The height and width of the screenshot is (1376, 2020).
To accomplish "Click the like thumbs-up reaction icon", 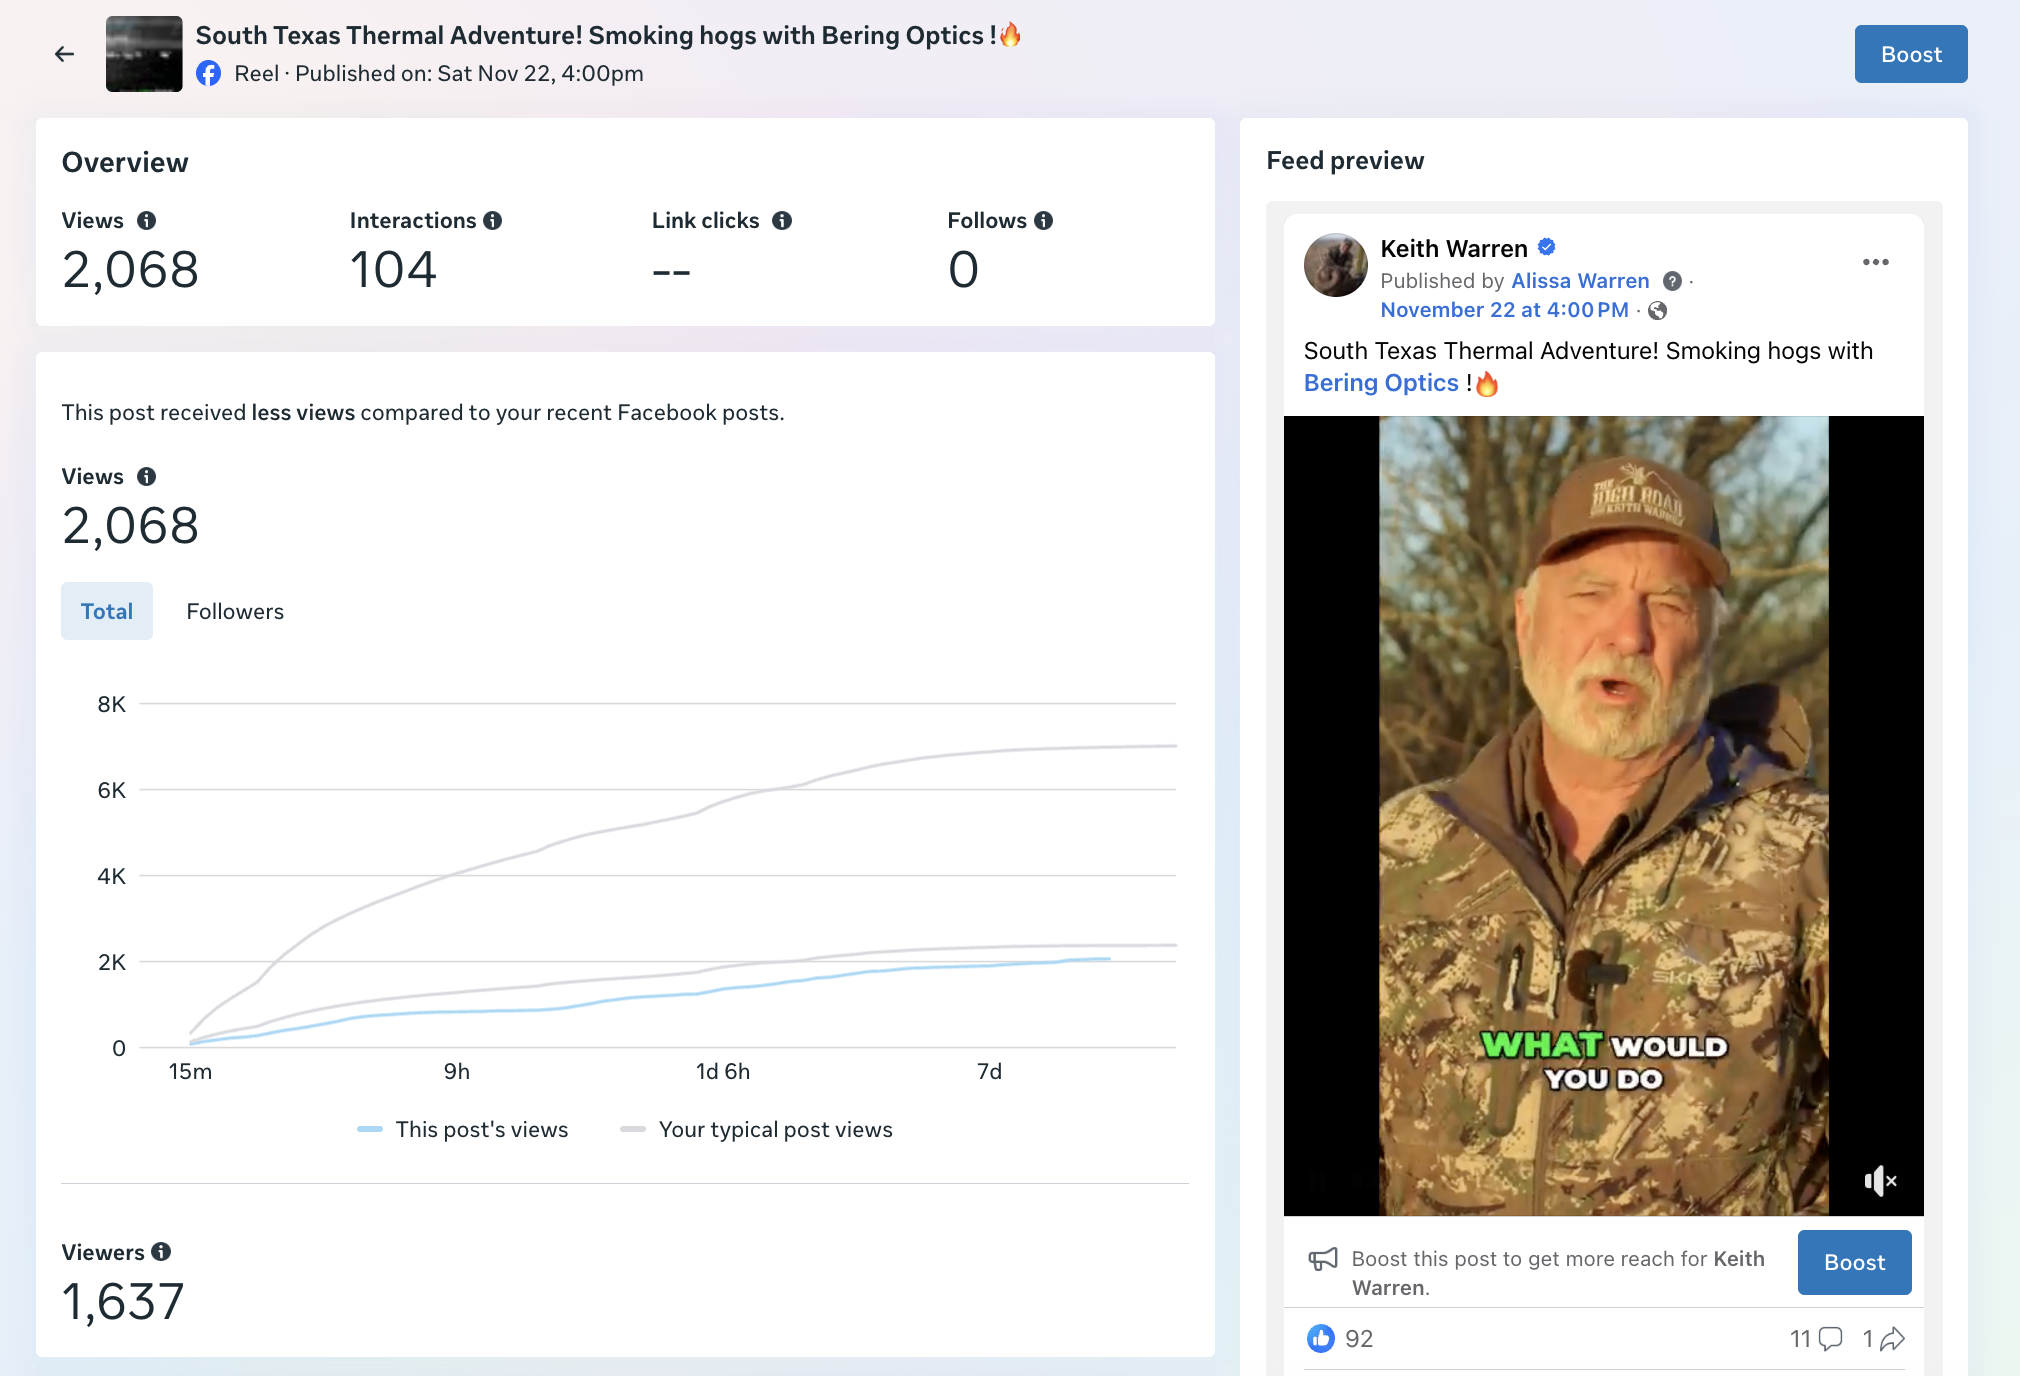I will point(1320,1338).
